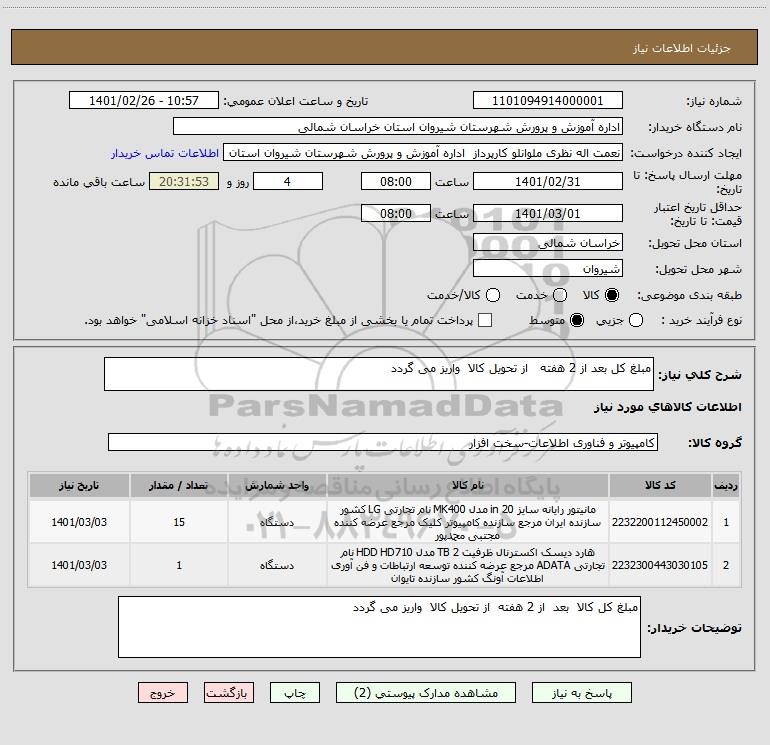Viewport: 770px width, 745px height.
Task: Click the استان محل تحویل field خراسان شمالی
Action: (548, 243)
